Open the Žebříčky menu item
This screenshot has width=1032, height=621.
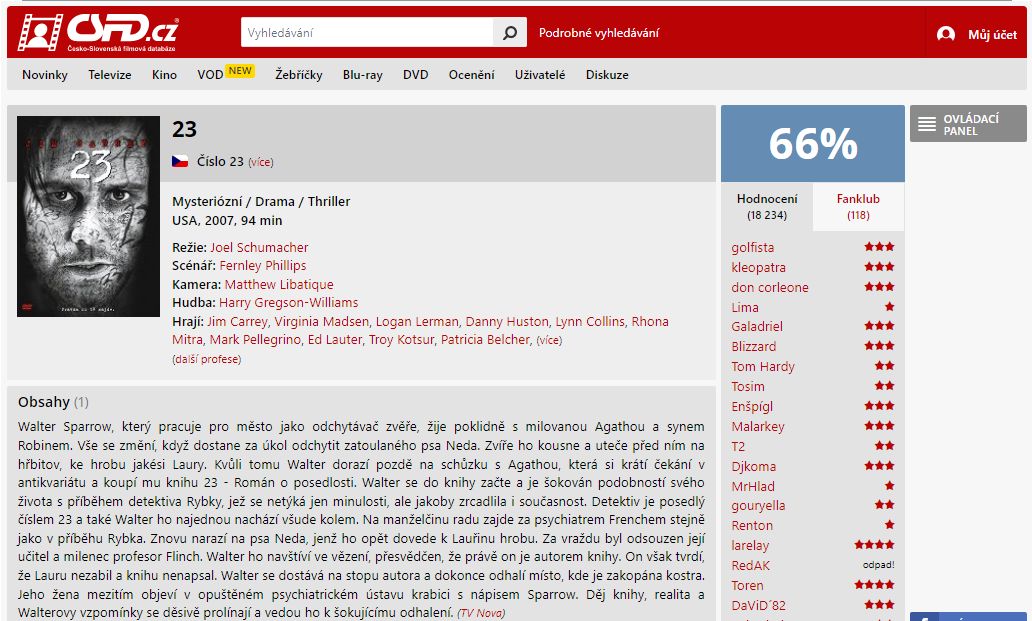click(x=299, y=75)
